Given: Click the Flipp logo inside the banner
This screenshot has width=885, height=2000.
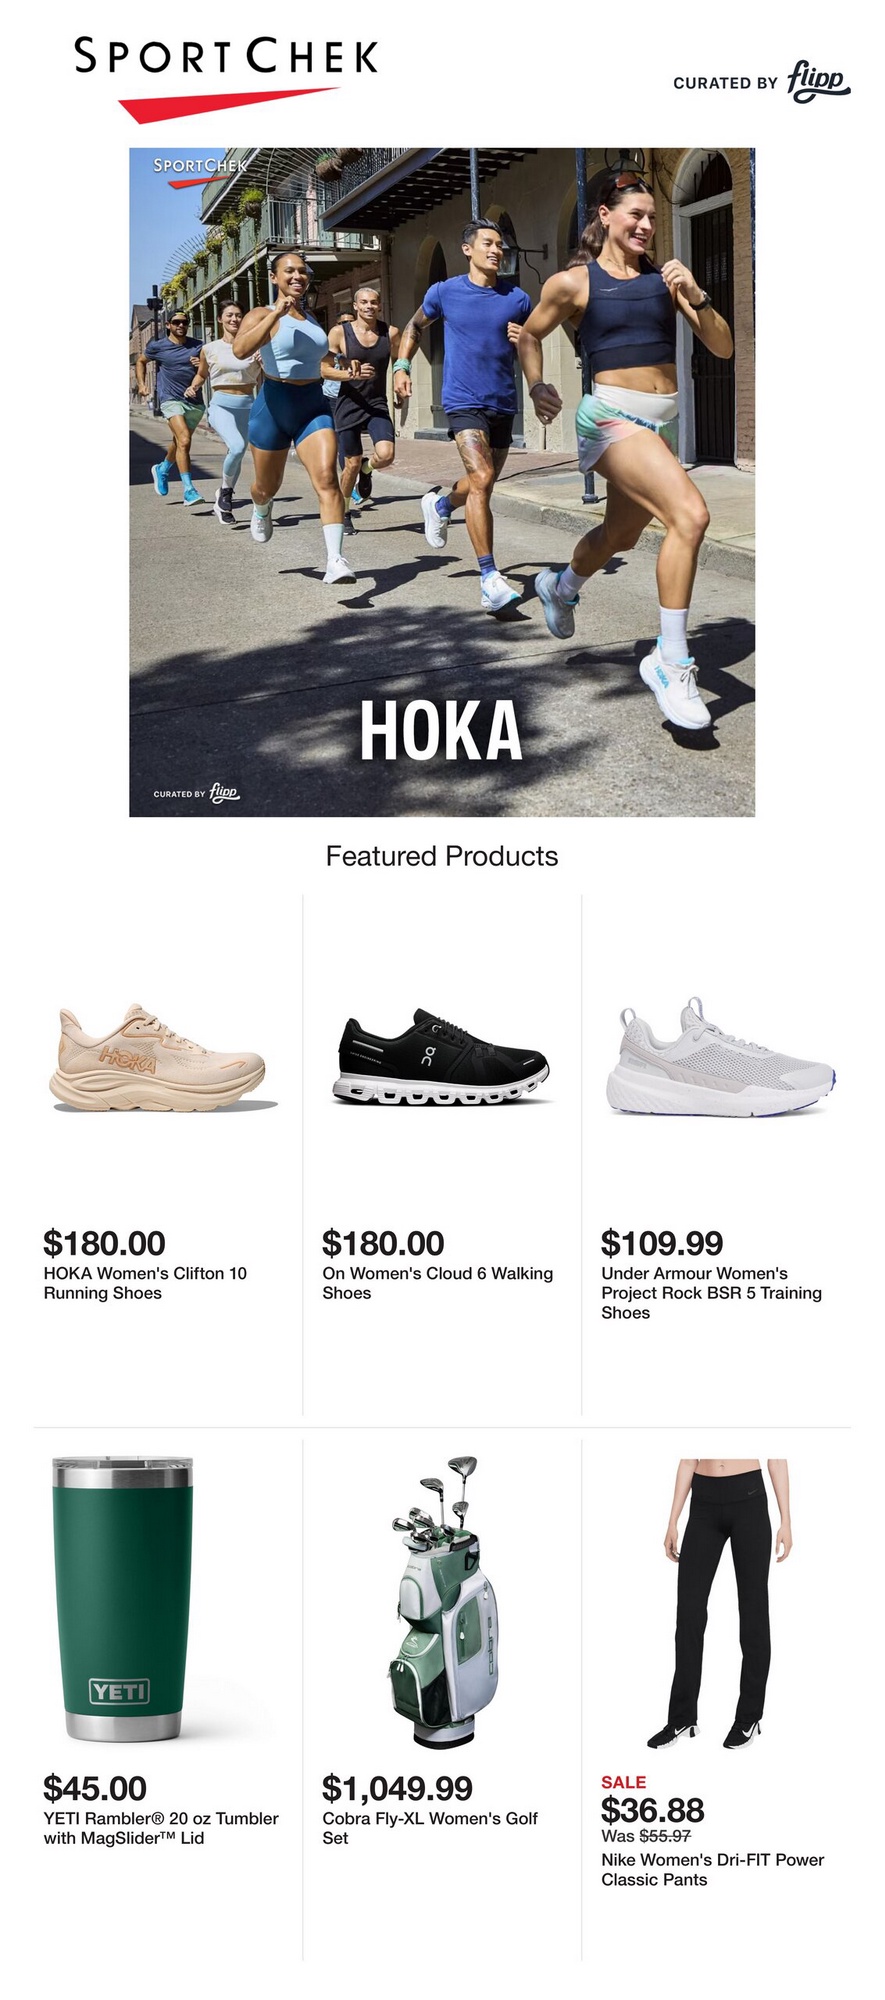Looking at the screenshot, I should [x=197, y=793].
